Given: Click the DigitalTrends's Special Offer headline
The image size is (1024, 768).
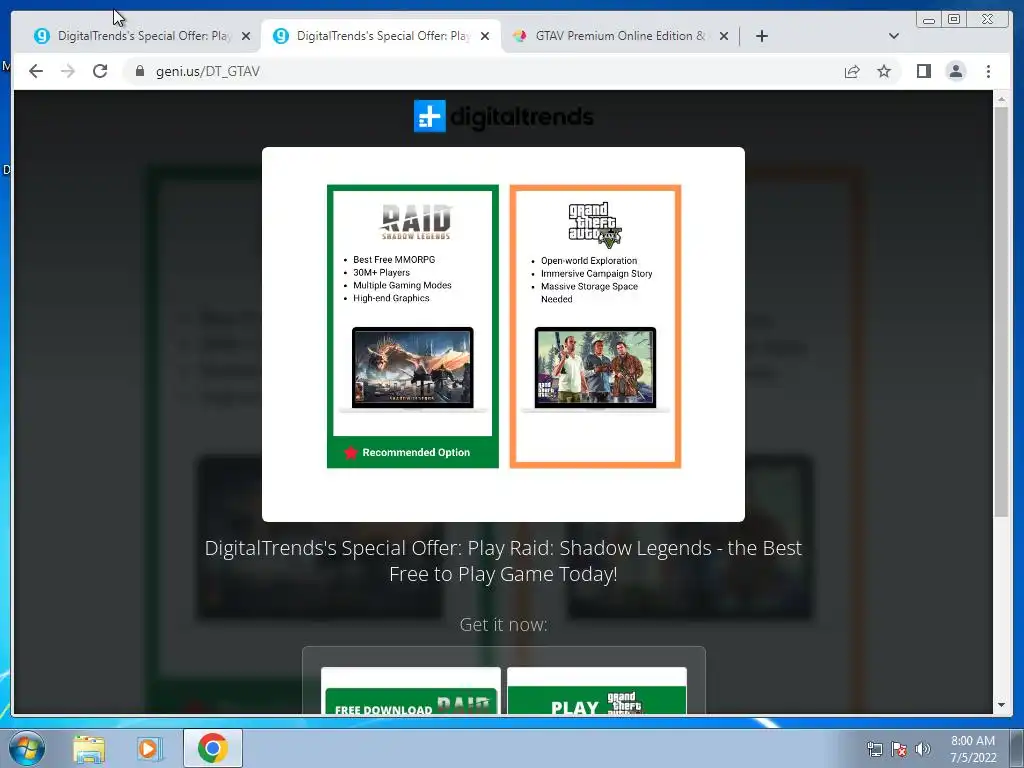Looking at the screenshot, I should click(503, 560).
